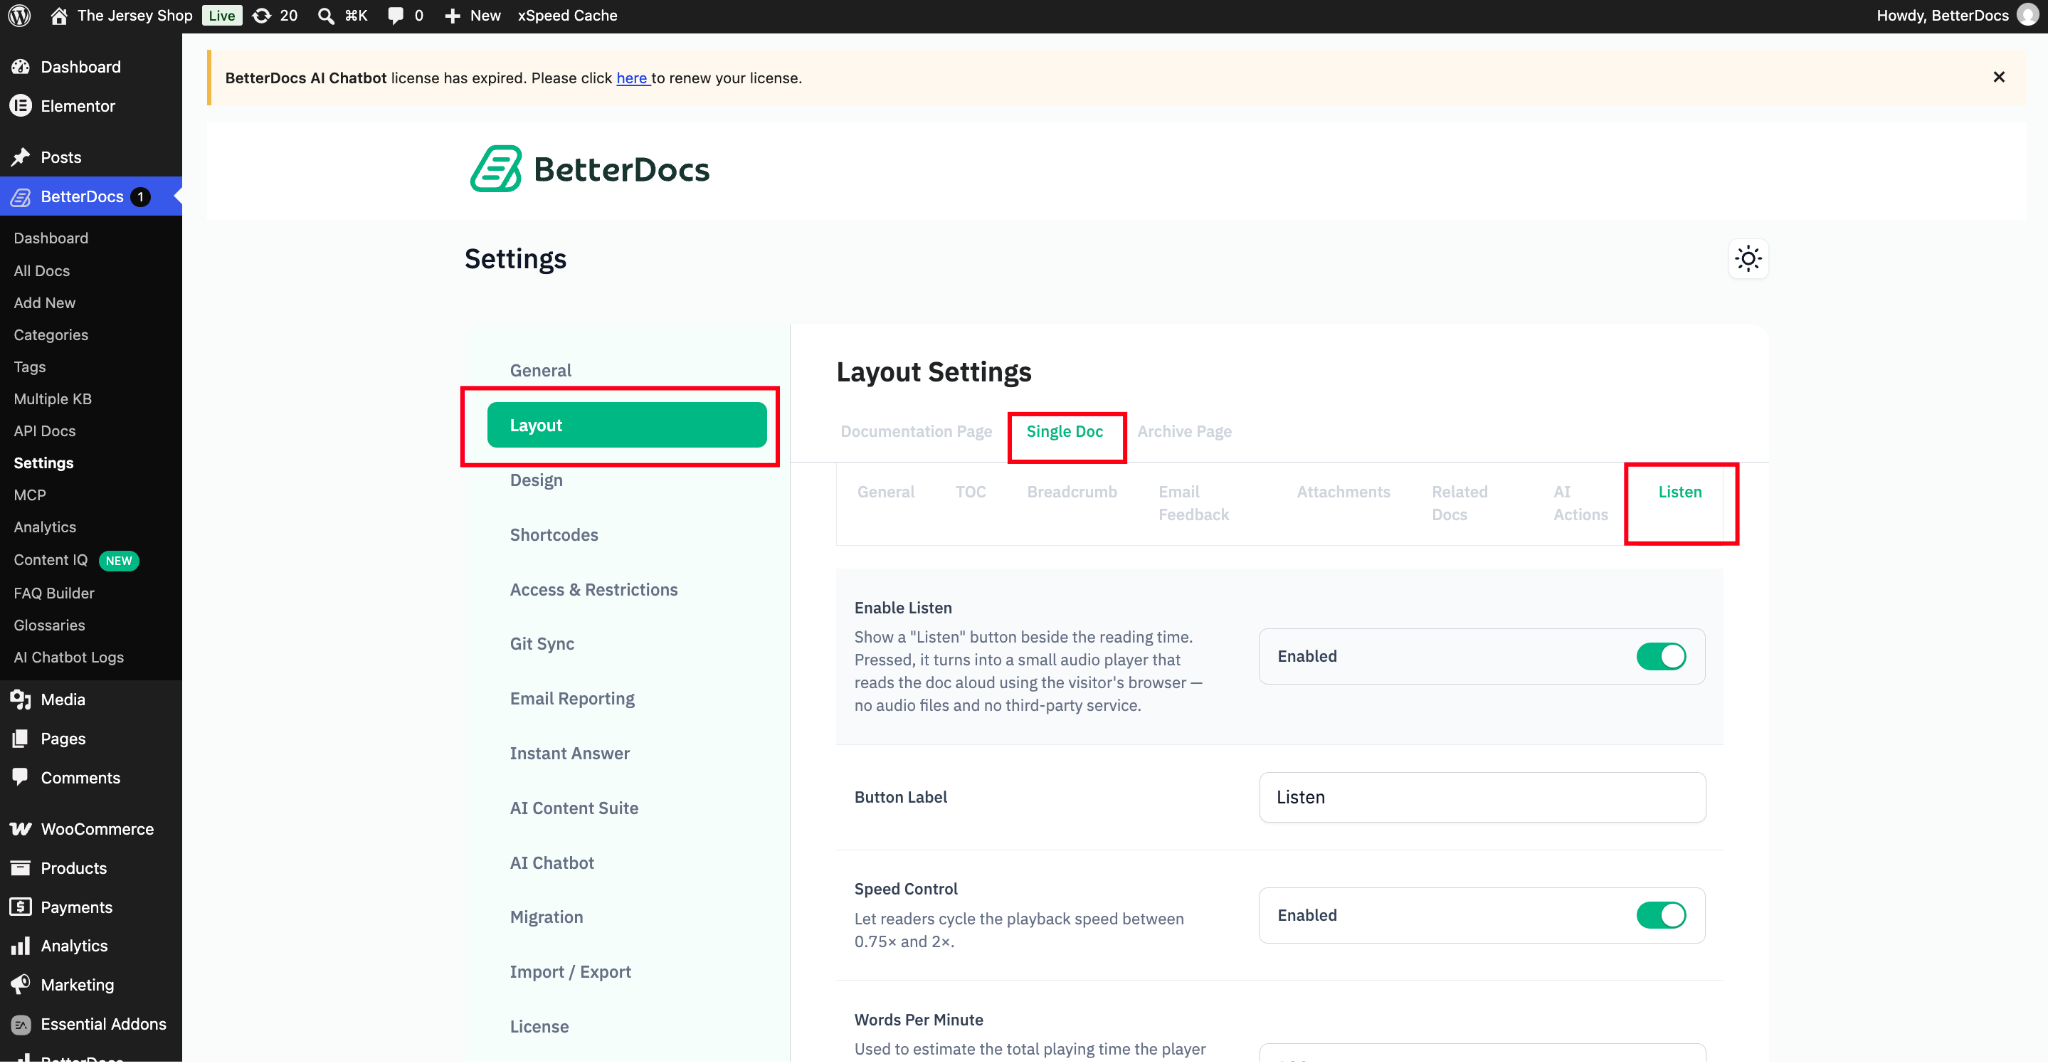Image resolution: width=2048 pixels, height=1062 pixels.
Task: Select the green Layout settings section
Action: 627,425
